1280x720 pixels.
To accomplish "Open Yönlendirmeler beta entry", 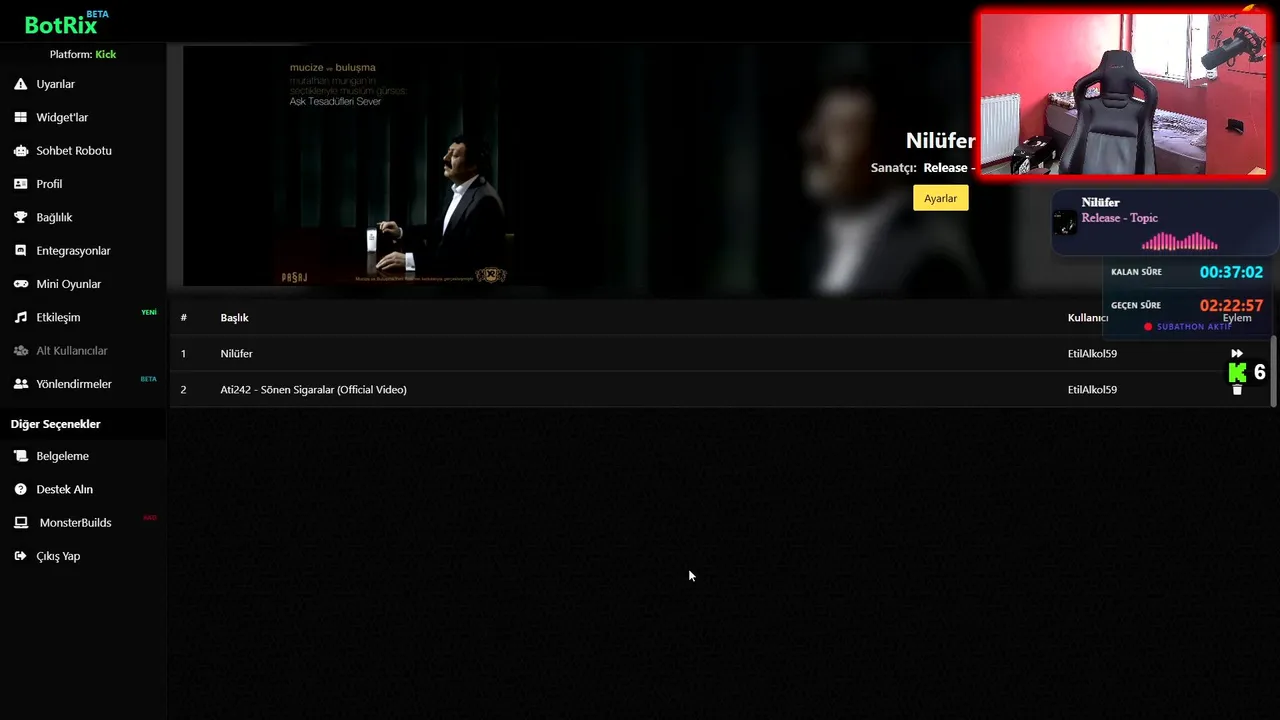I will (x=74, y=384).
